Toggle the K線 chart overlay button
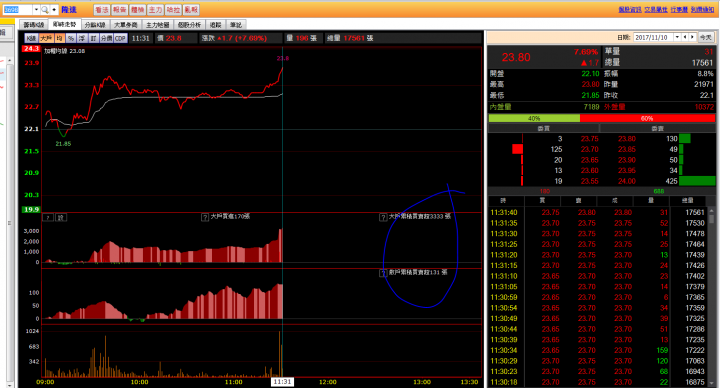The image size is (720, 388). pyautogui.click(x=31, y=38)
